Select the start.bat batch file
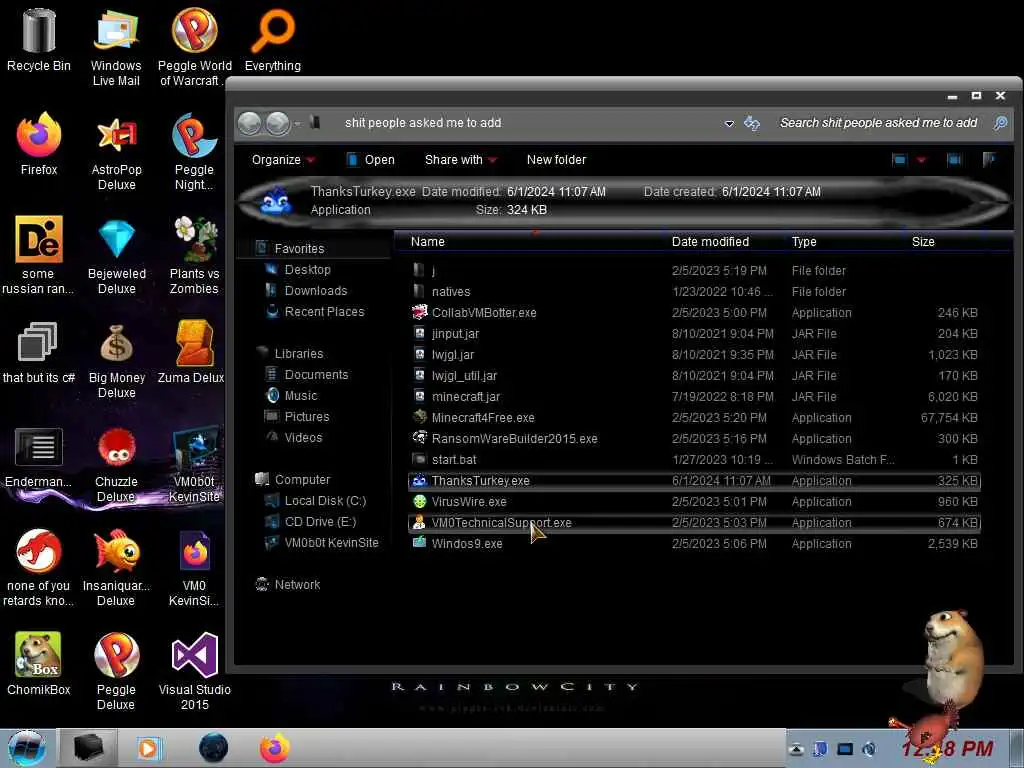Screen dimensions: 1024x768 click(694, 460)
